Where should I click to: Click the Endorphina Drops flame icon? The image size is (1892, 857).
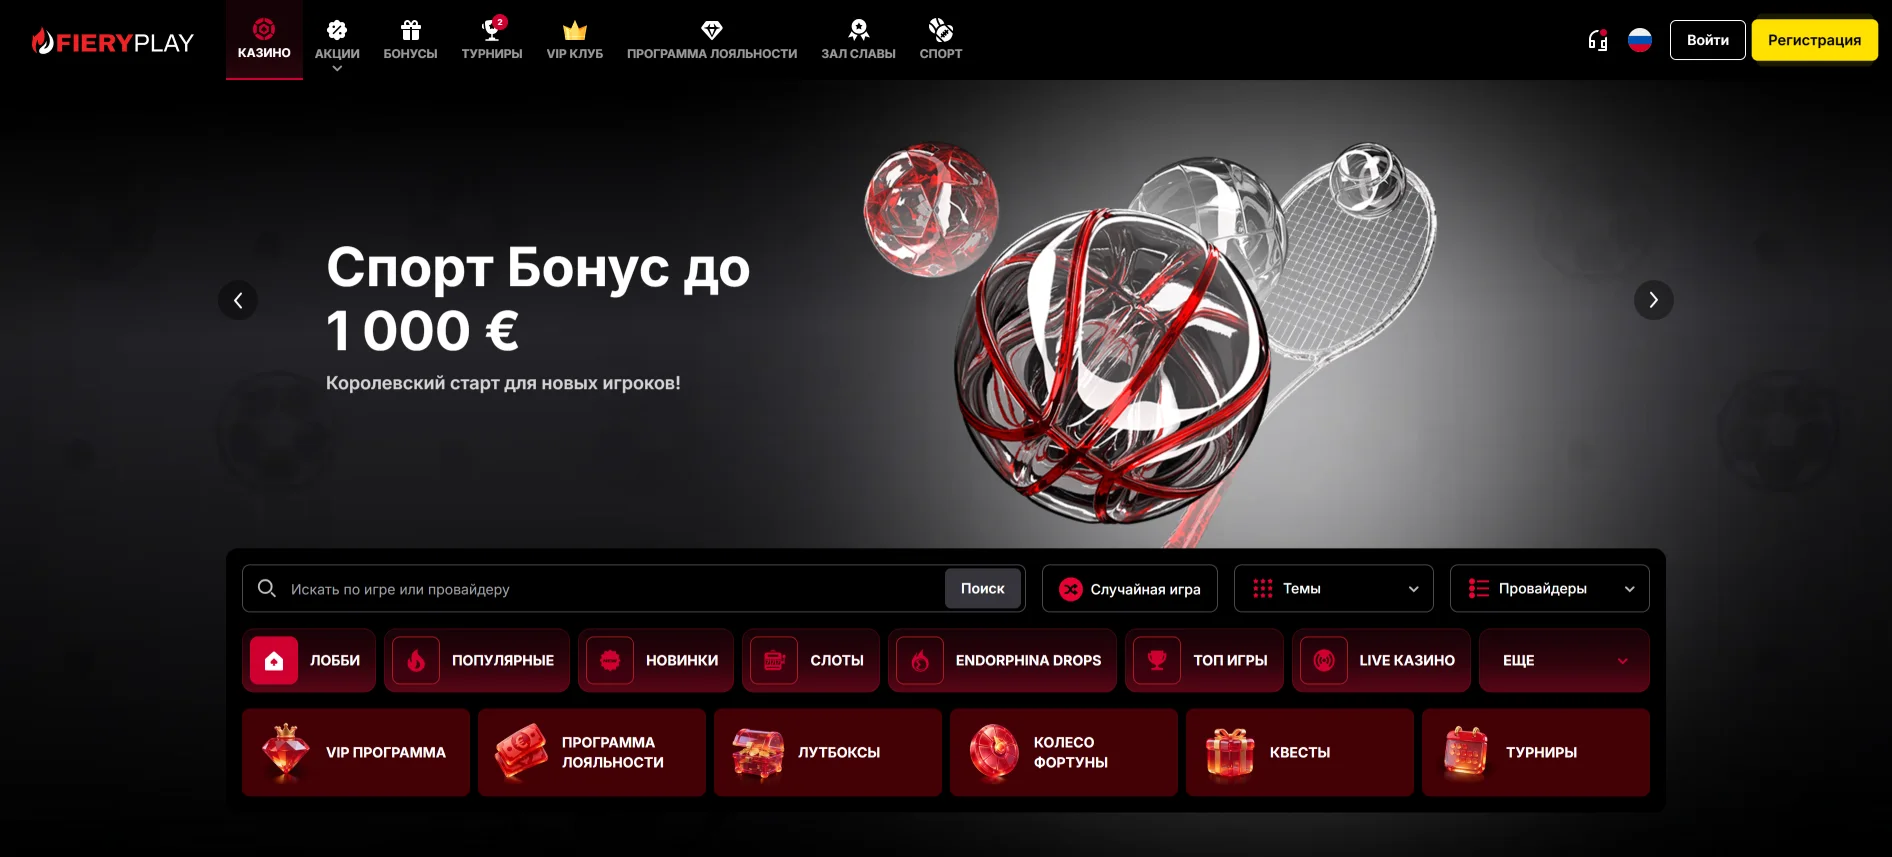pos(920,661)
